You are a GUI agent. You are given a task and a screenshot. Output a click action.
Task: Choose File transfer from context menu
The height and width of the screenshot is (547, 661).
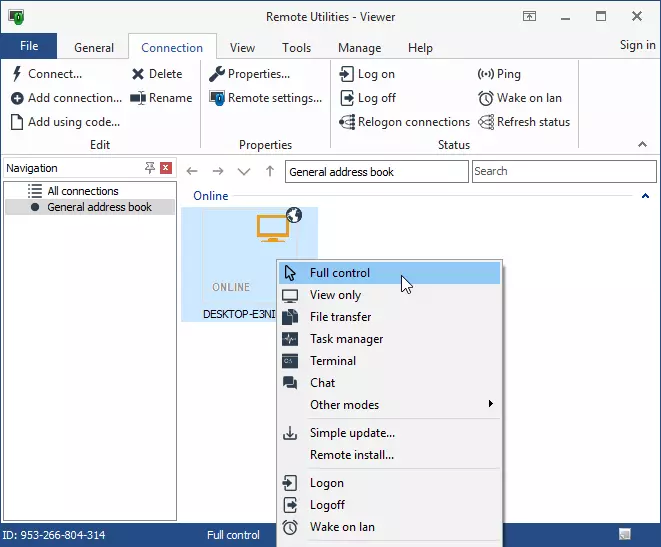tap(340, 317)
